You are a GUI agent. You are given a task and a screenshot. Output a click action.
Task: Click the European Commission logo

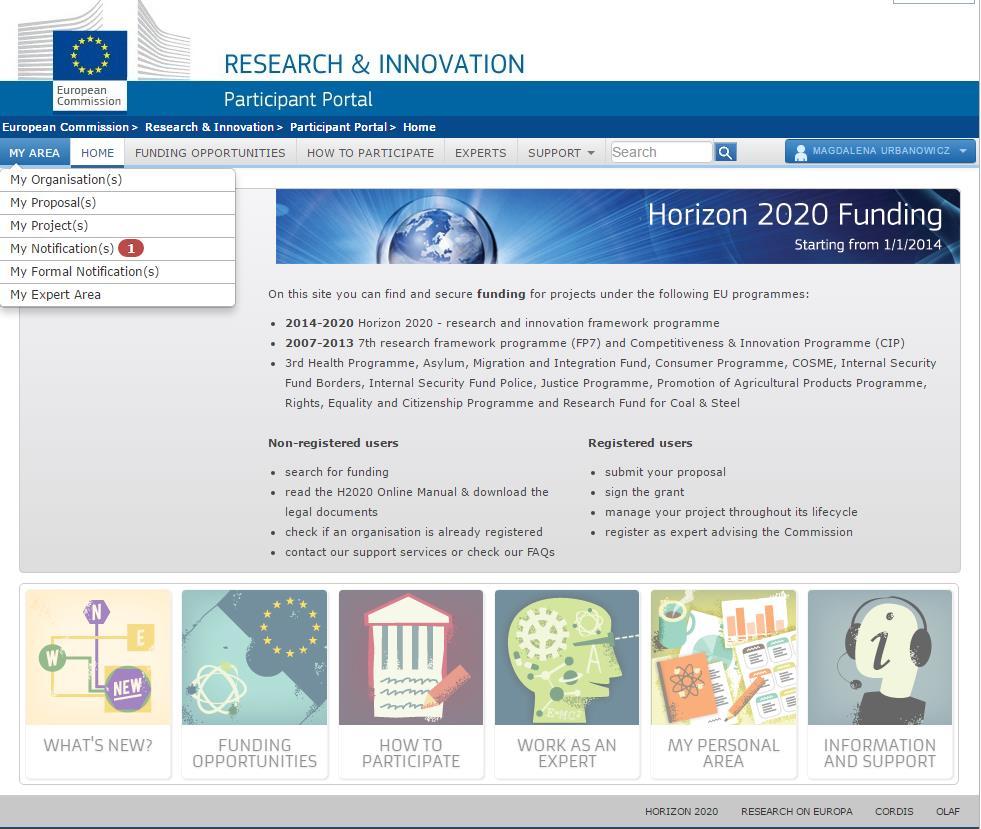click(90, 69)
